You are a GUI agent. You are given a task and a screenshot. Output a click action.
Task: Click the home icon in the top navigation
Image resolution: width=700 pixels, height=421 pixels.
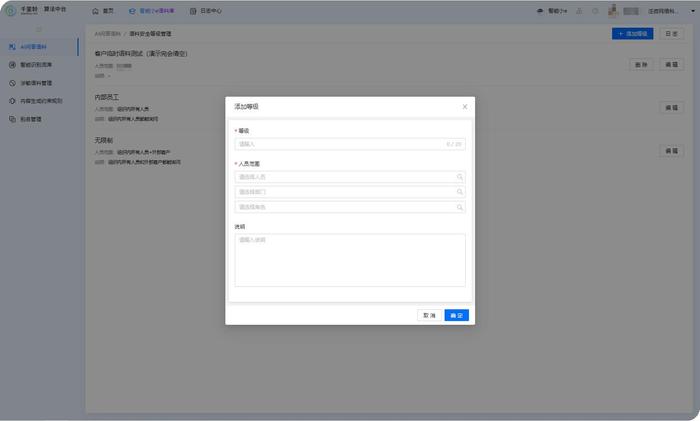click(95, 11)
